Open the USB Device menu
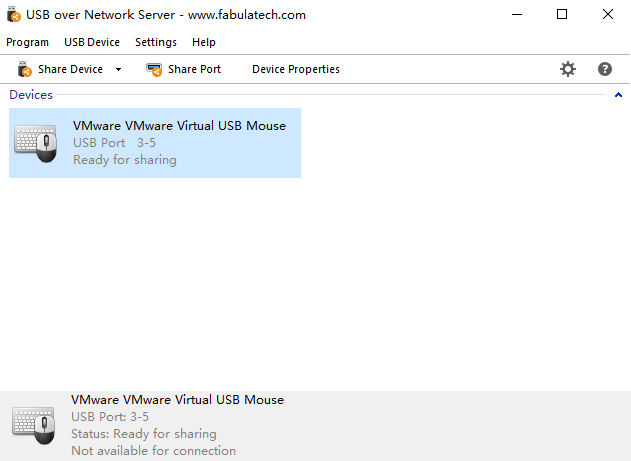Viewport: 631px width, 461px height. pyautogui.click(x=91, y=42)
